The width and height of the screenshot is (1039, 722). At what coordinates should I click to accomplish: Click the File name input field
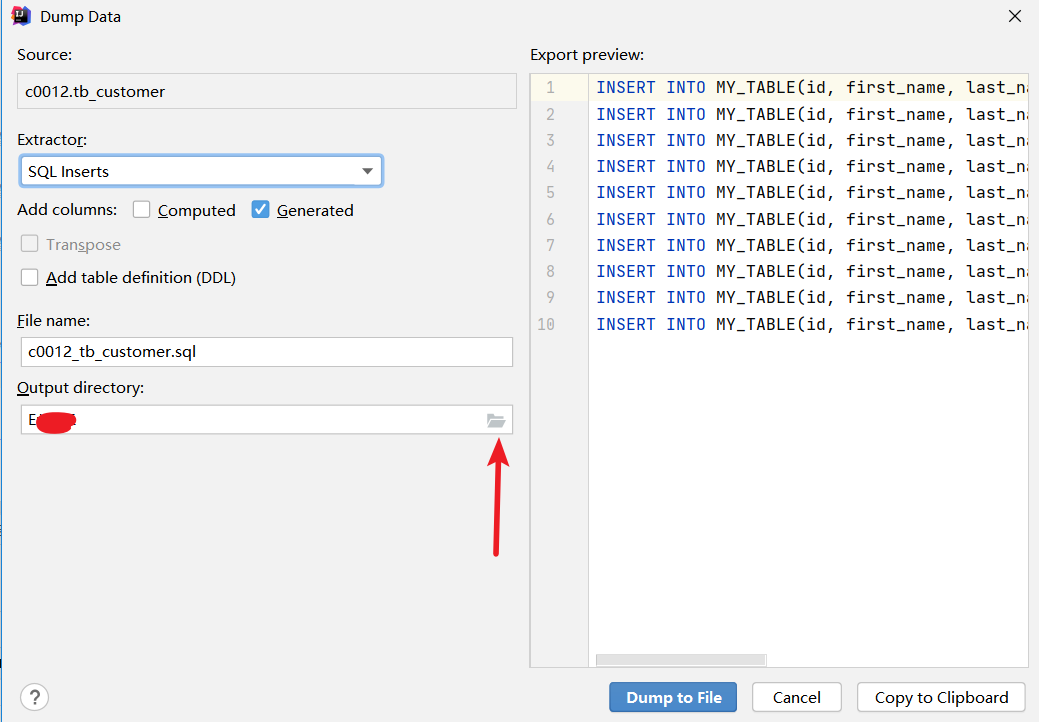pyautogui.click(x=267, y=352)
